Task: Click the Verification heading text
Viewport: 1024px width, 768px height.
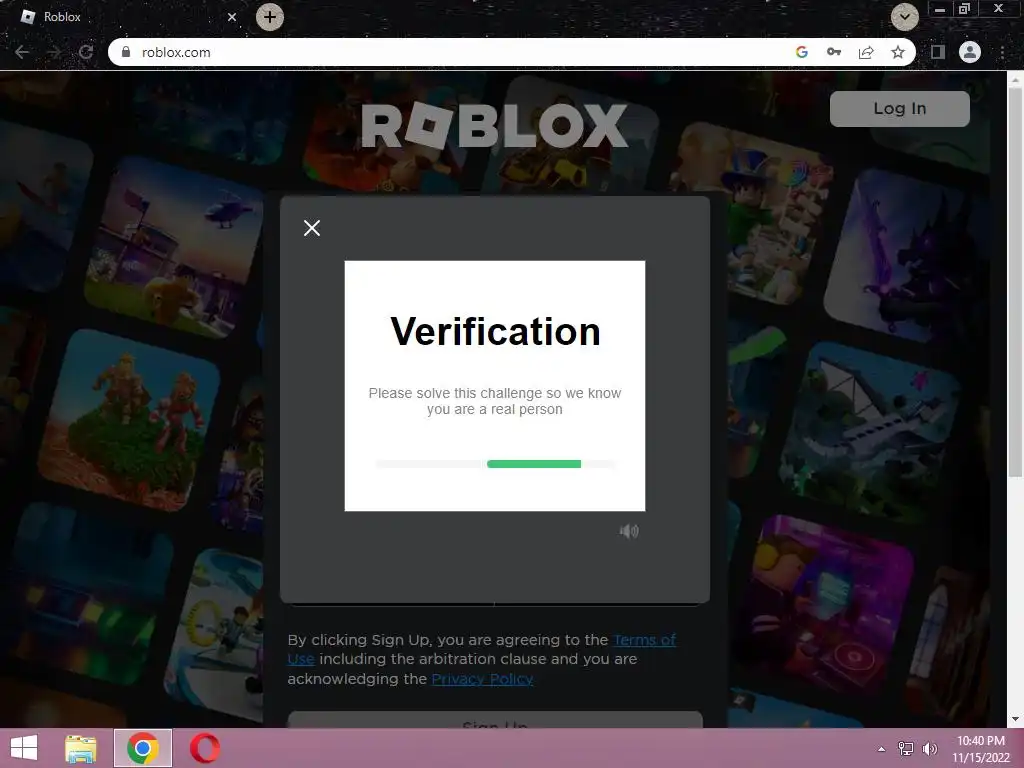Action: coord(495,332)
